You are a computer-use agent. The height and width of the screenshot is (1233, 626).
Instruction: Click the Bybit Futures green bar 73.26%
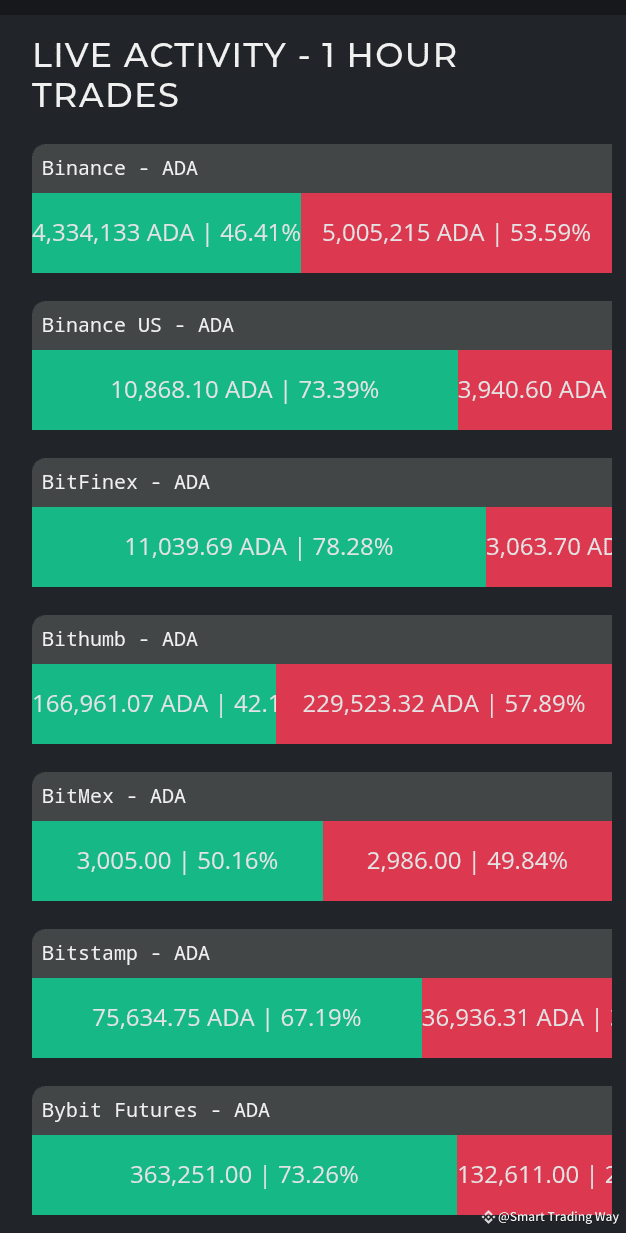point(245,1175)
